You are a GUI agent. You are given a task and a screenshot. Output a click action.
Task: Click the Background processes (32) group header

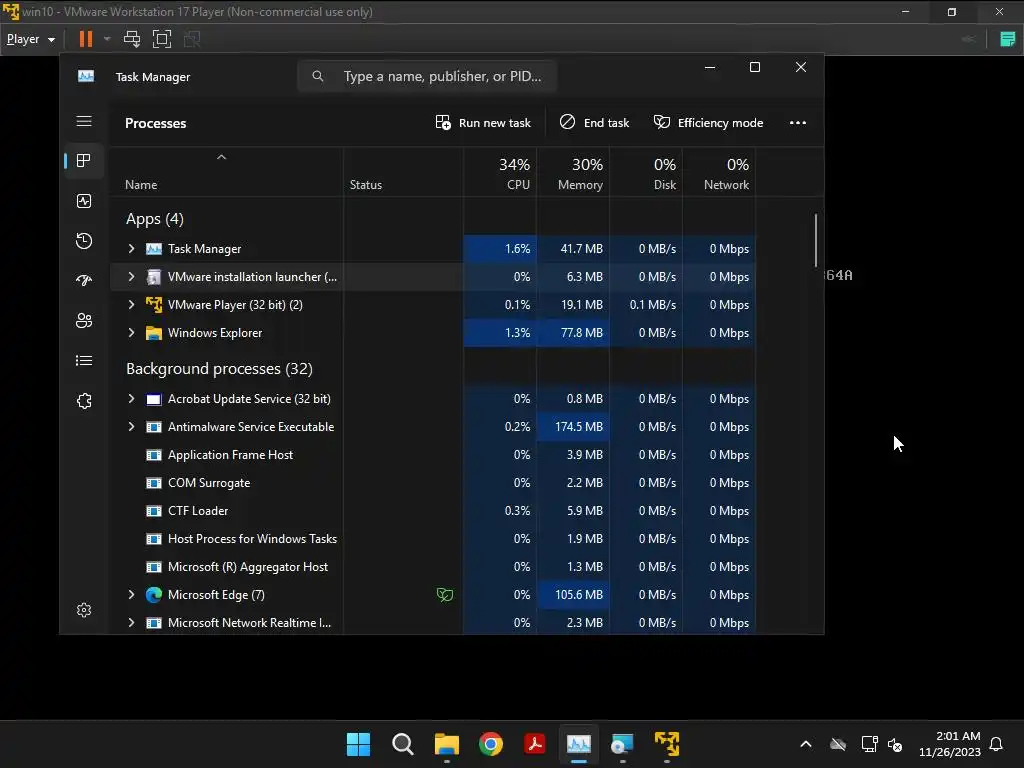click(x=219, y=368)
